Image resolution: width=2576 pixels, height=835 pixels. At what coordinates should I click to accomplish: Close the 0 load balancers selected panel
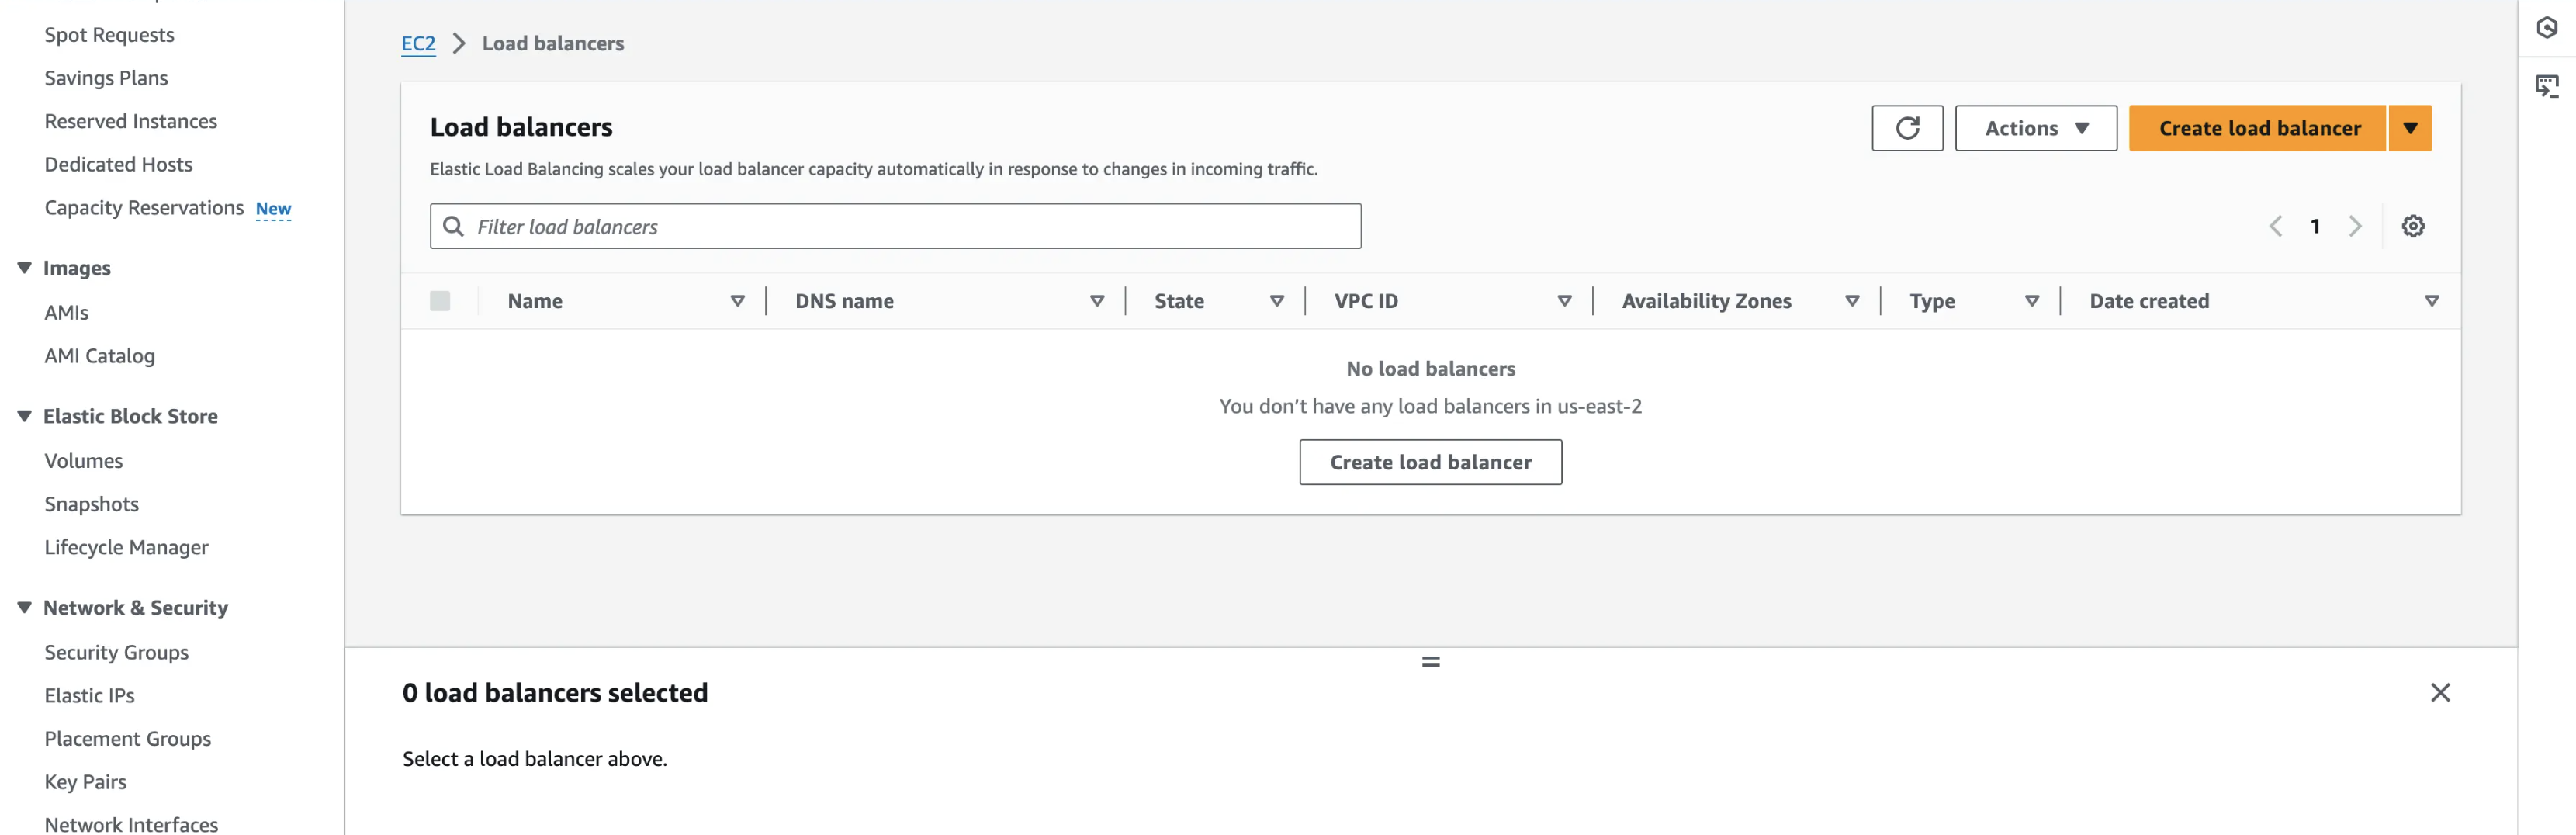(x=2440, y=692)
